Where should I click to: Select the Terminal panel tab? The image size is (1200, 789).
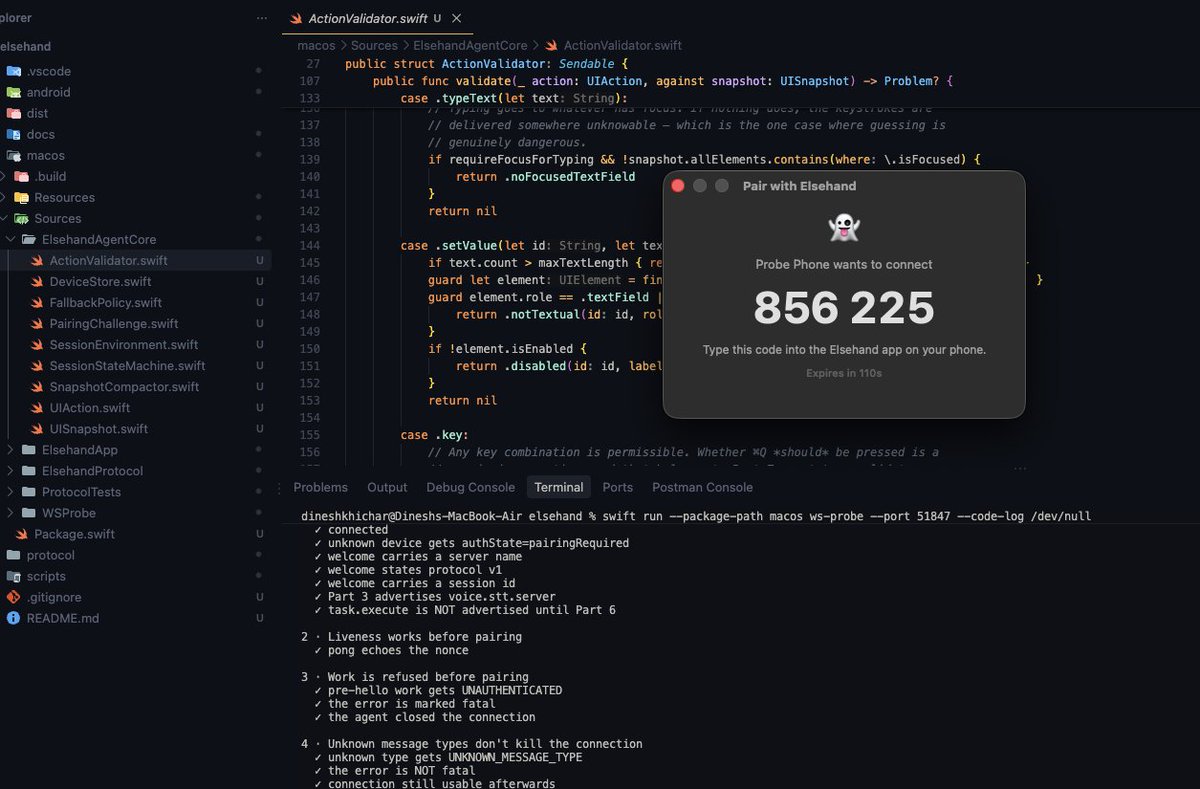point(558,487)
